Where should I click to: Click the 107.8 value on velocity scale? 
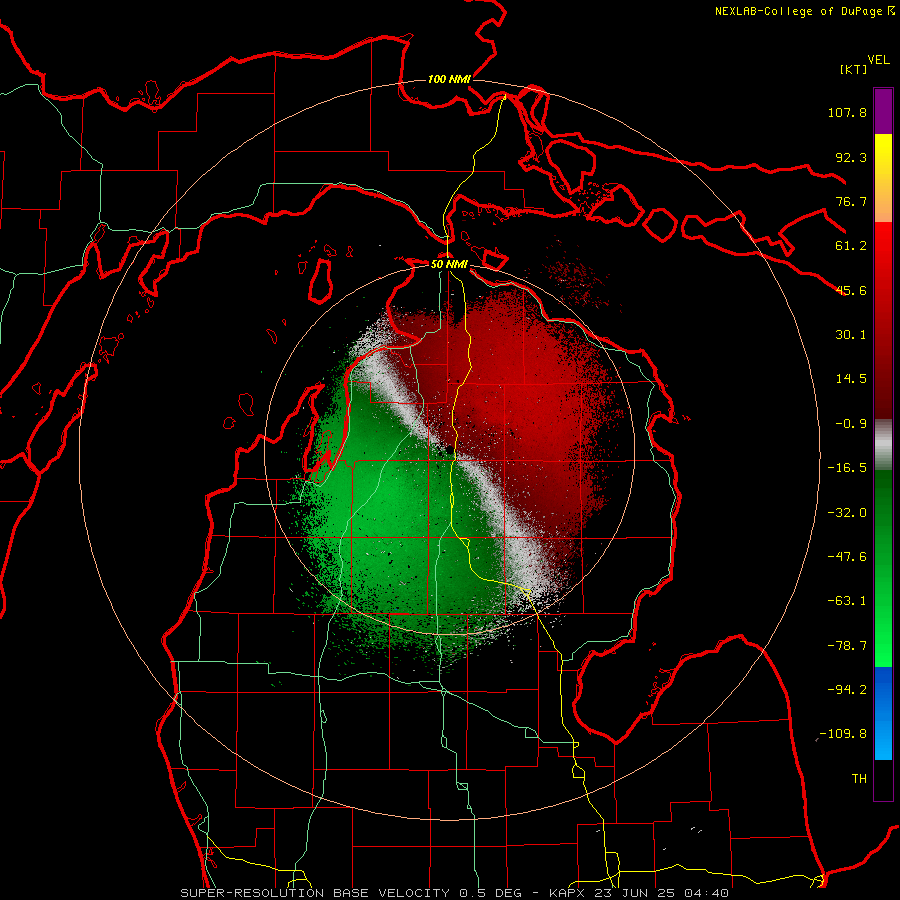(x=847, y=112)
